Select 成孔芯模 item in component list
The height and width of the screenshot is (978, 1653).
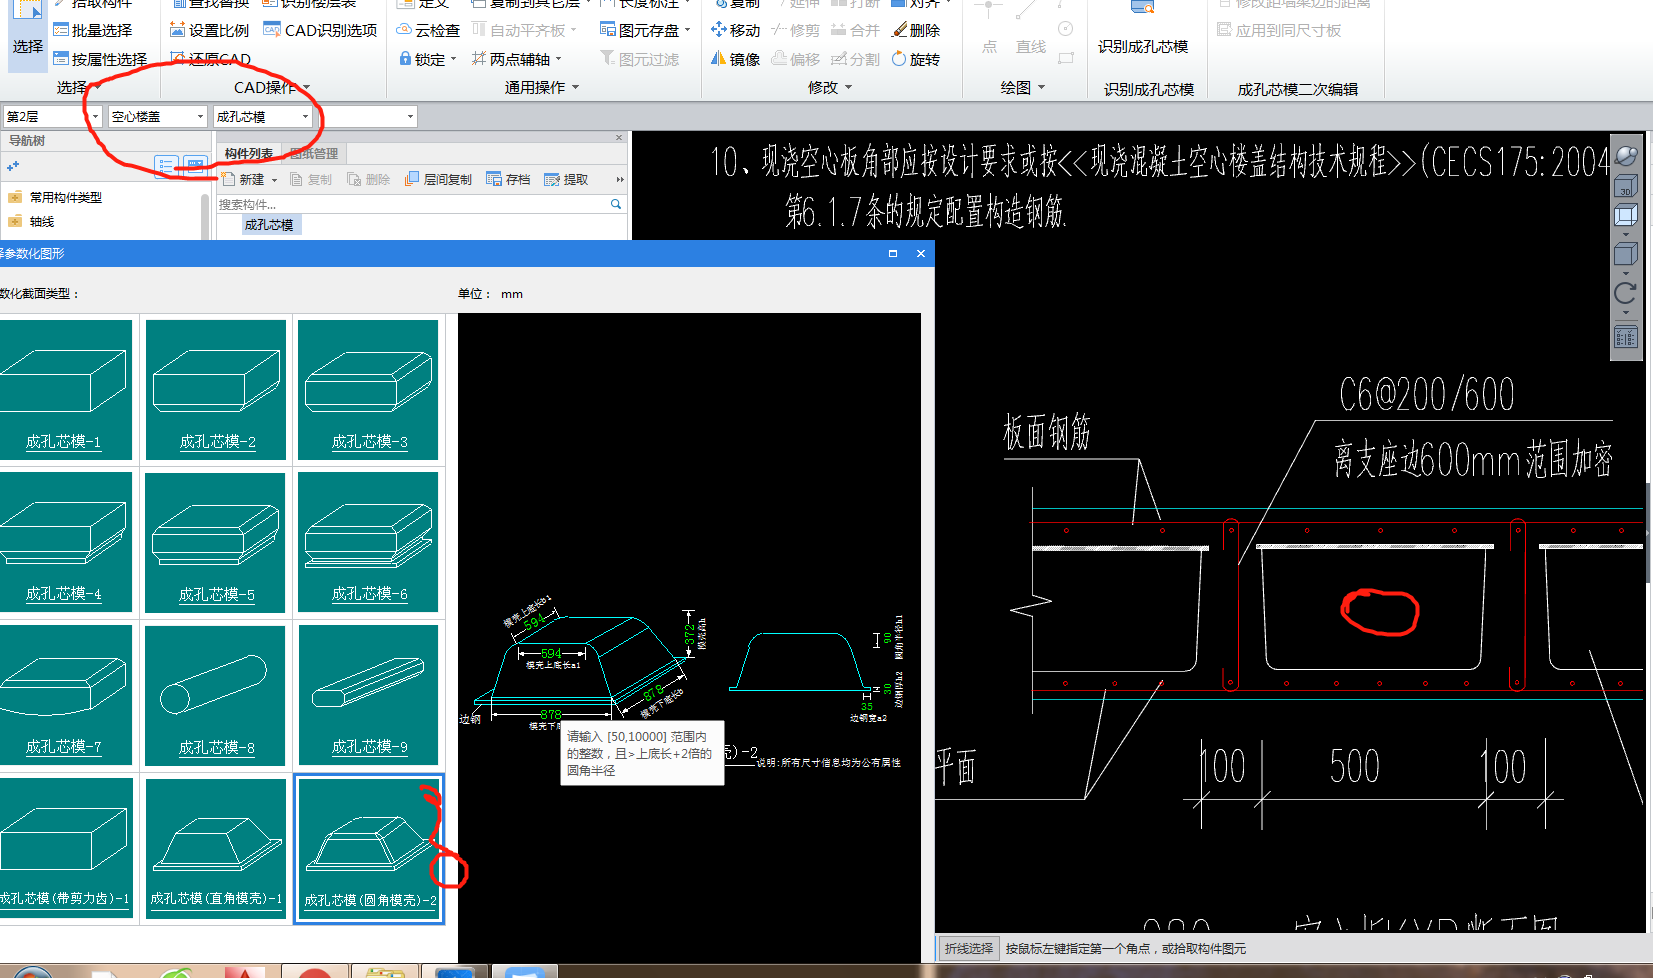pos(269,225)
